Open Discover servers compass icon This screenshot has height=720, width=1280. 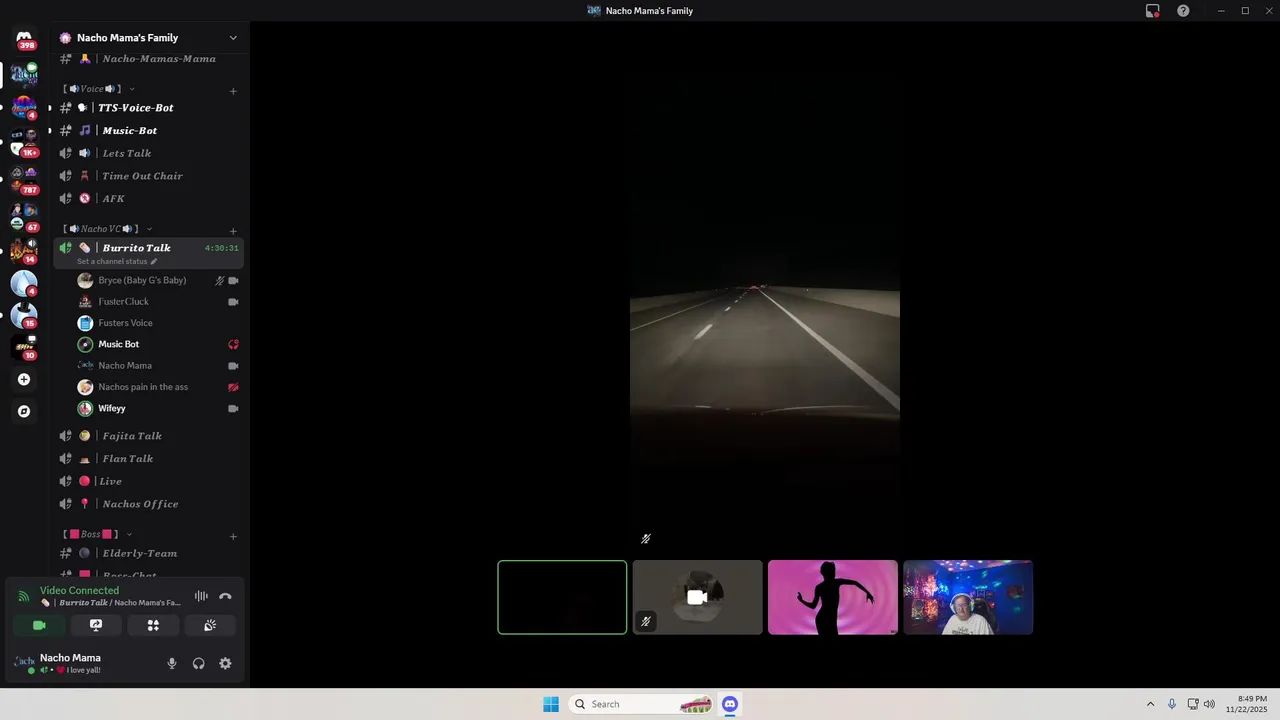[24, 411]
